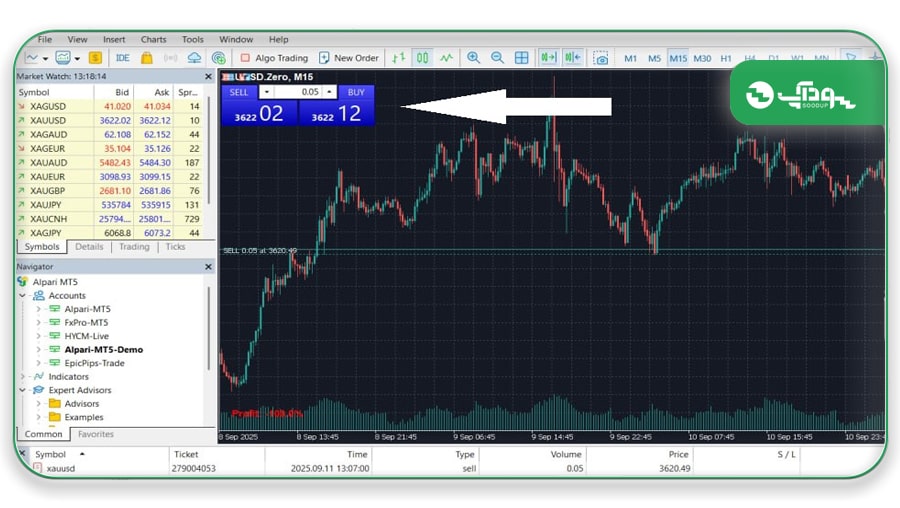Zoom out on the chart

click(x=498, y=57)
